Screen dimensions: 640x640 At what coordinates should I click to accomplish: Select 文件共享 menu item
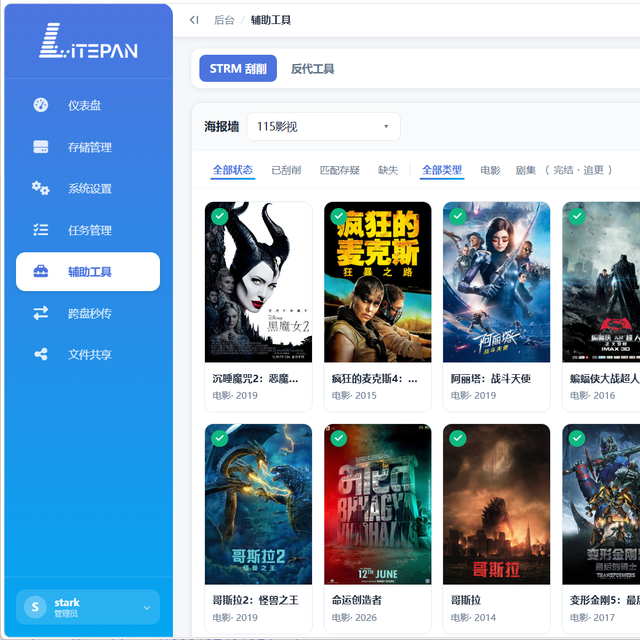coord(88,354)
